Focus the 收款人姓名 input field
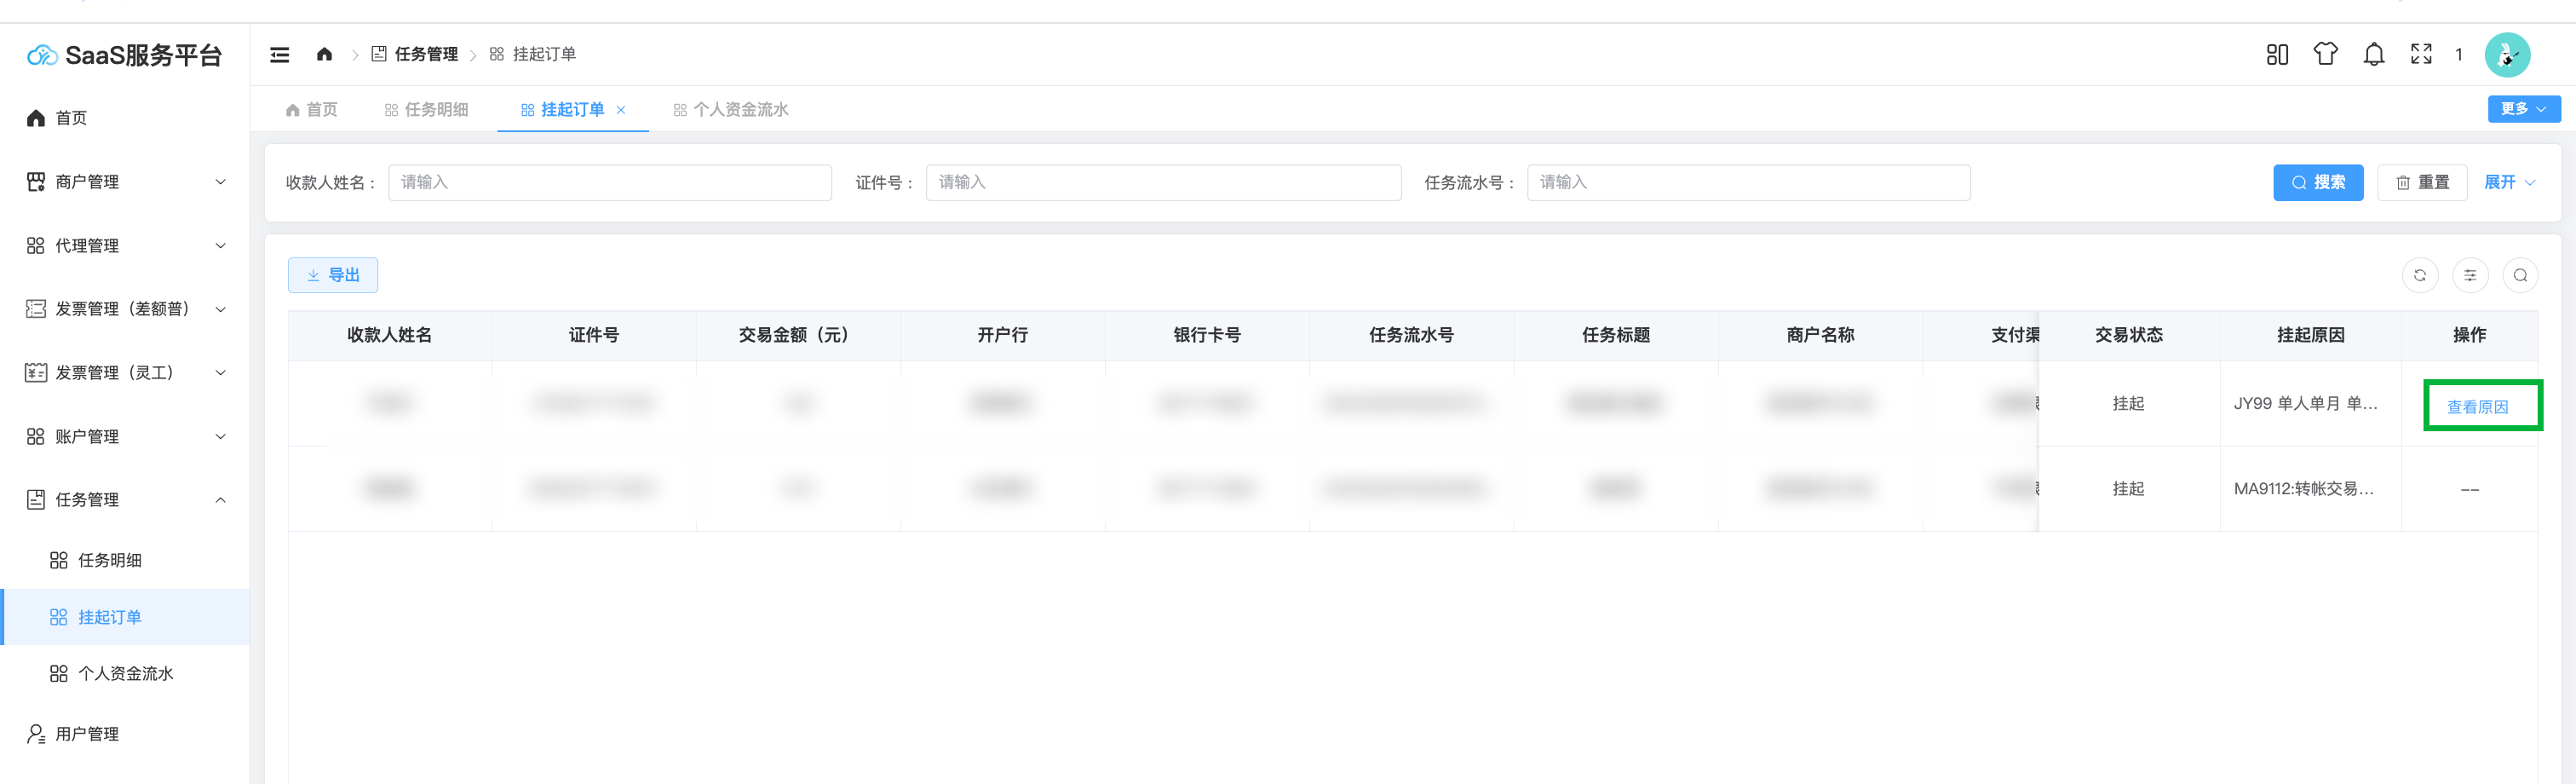The height and width of the screenshot is (784, 2576). pyautogui.click(x=609, y=182)
